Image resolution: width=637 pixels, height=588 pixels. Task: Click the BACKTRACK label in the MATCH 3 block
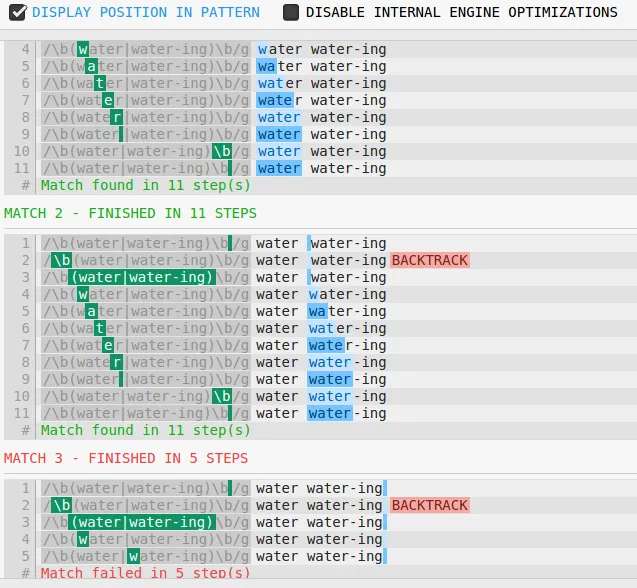tap(430, 505)
